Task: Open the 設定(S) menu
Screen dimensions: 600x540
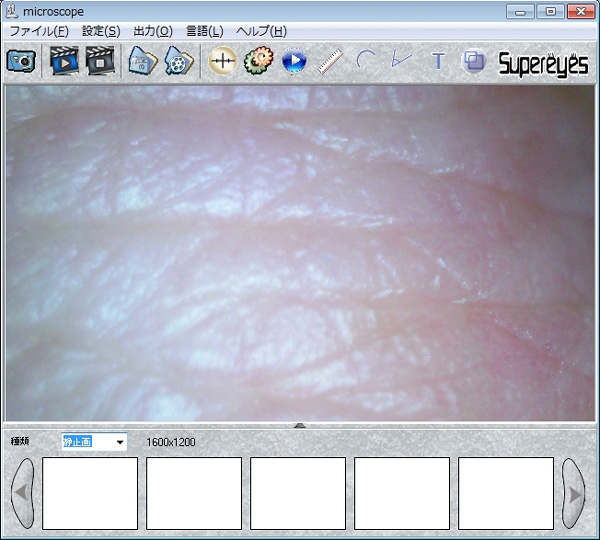Action: [x=101, y=31]
